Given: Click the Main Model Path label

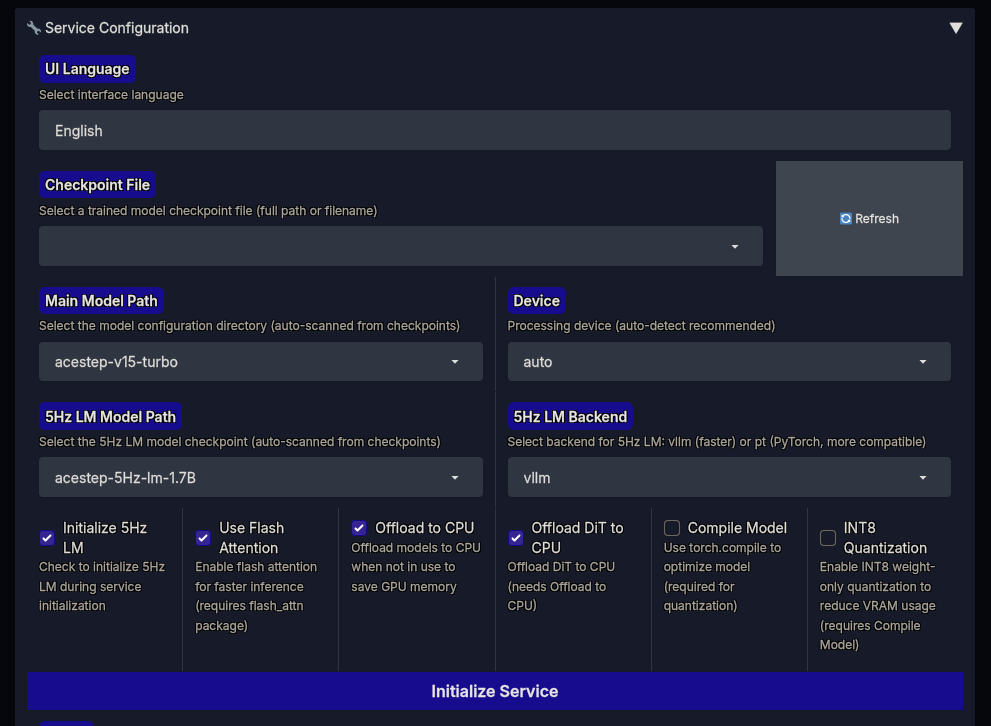Looking at the screenshot, I should pyautogui.click(x=101, y=301).
